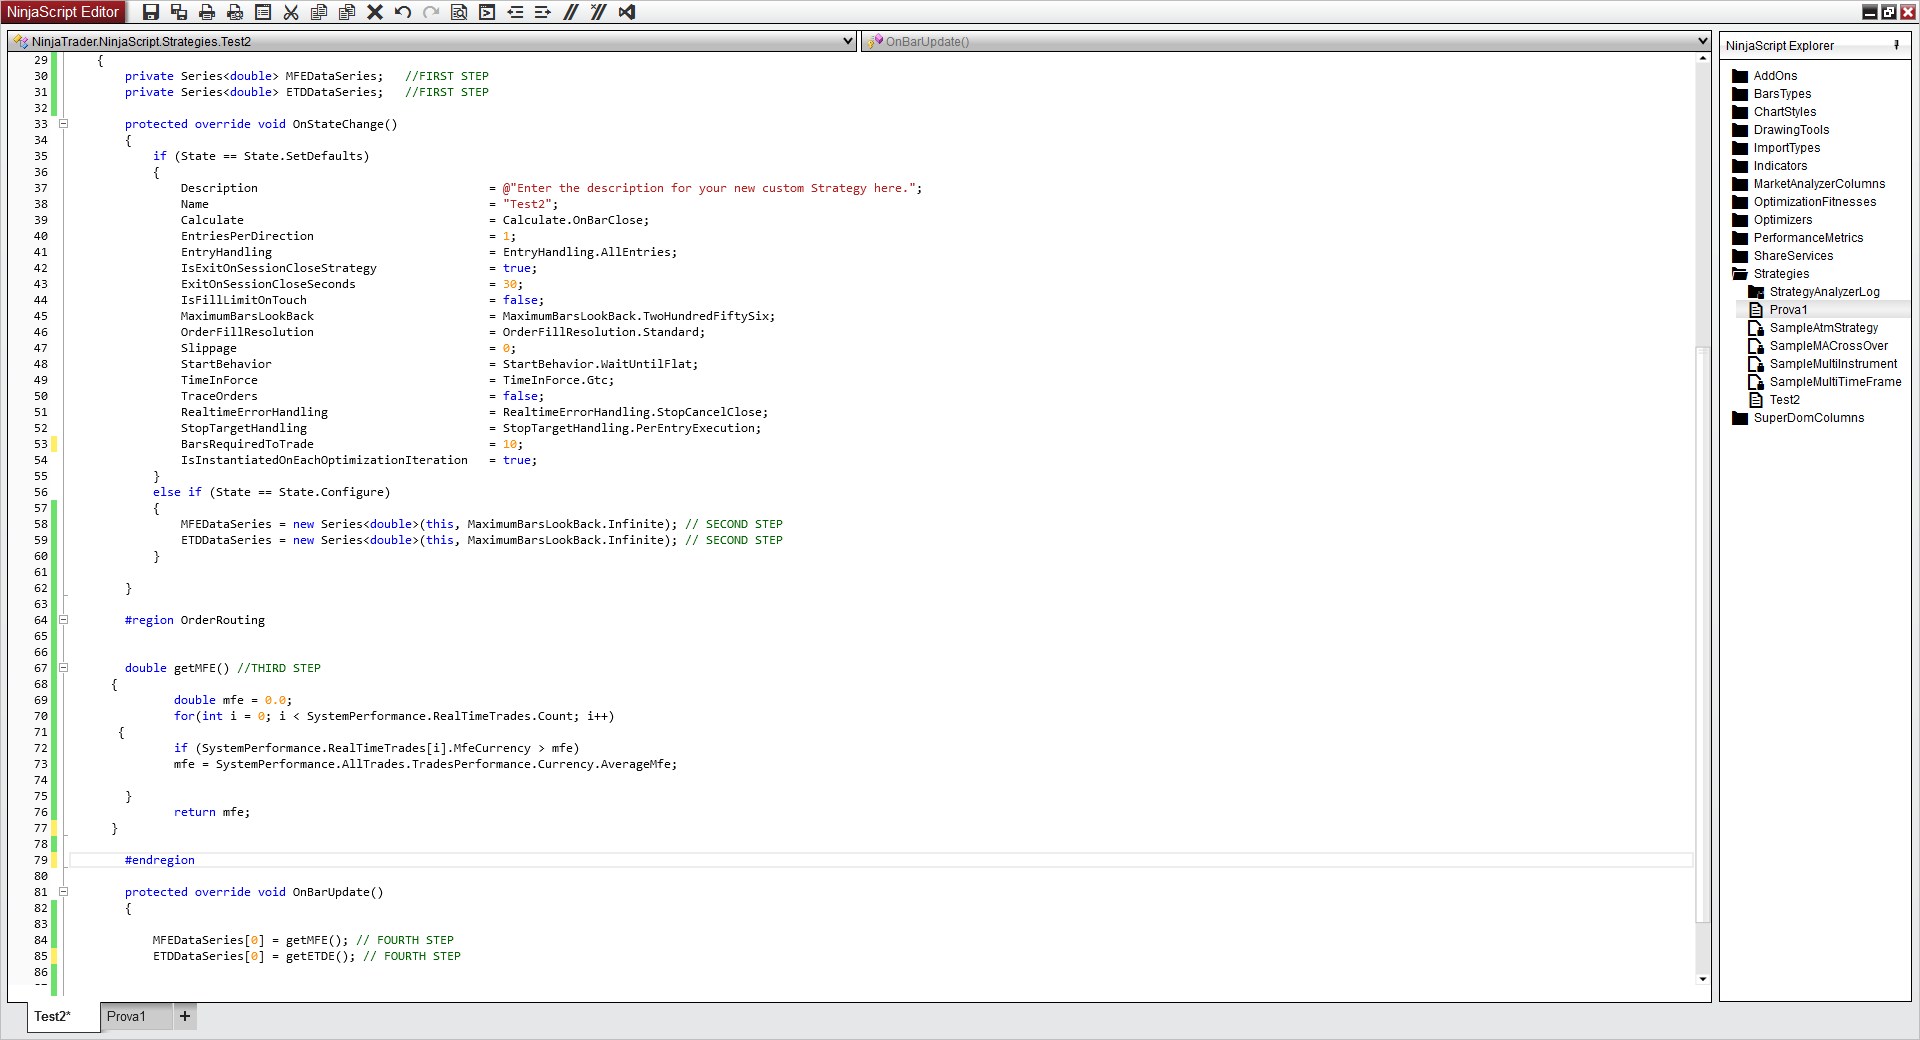Screen dimensions: 1920x1040
Task: Open print preview from the toolbar
Action: point(235,12)
